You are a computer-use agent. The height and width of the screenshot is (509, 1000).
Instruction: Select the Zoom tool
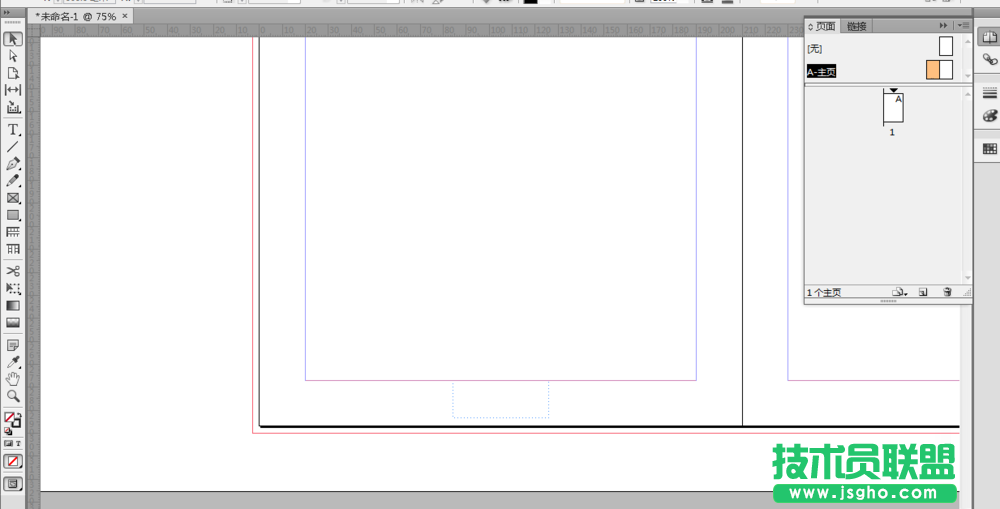13,396
